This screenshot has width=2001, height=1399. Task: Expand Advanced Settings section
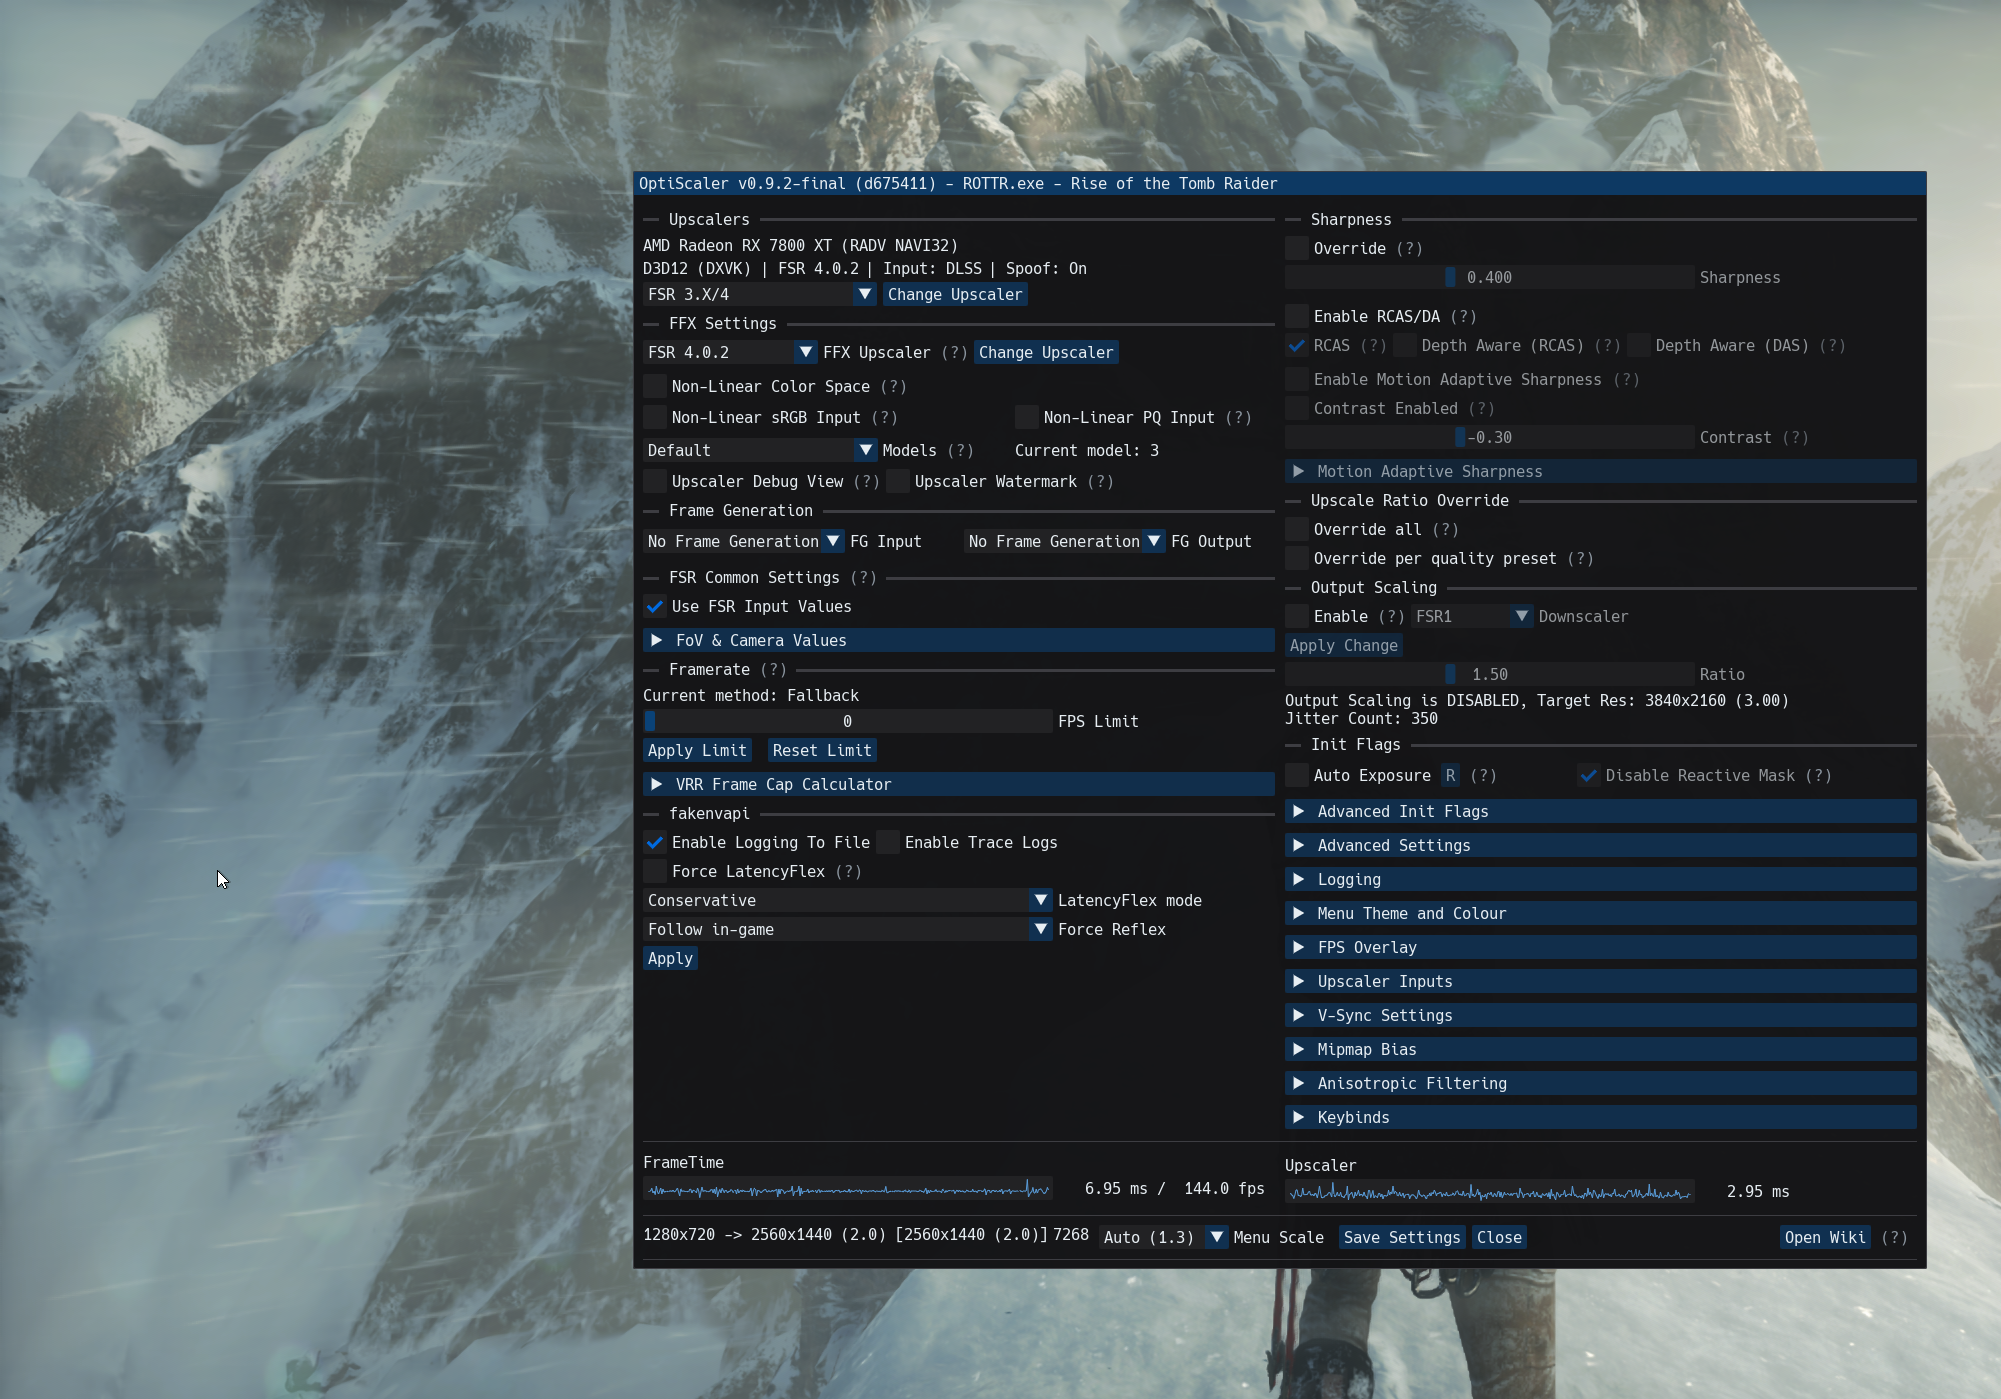[1600, 845]
